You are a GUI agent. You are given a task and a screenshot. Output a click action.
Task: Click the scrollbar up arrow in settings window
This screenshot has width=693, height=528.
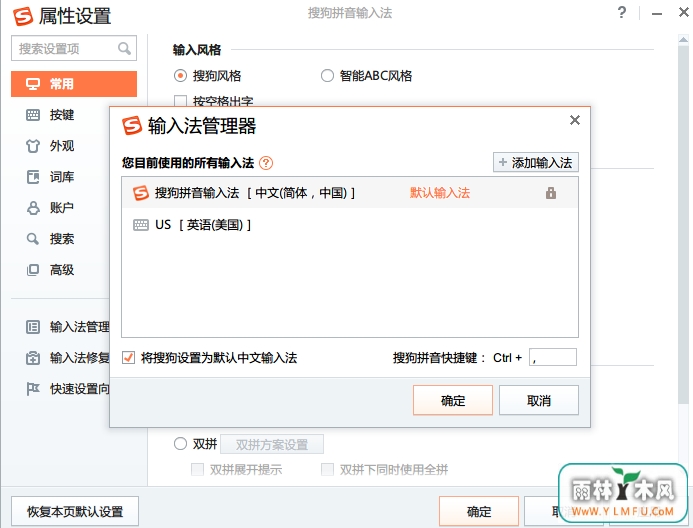tap(683, 40)
